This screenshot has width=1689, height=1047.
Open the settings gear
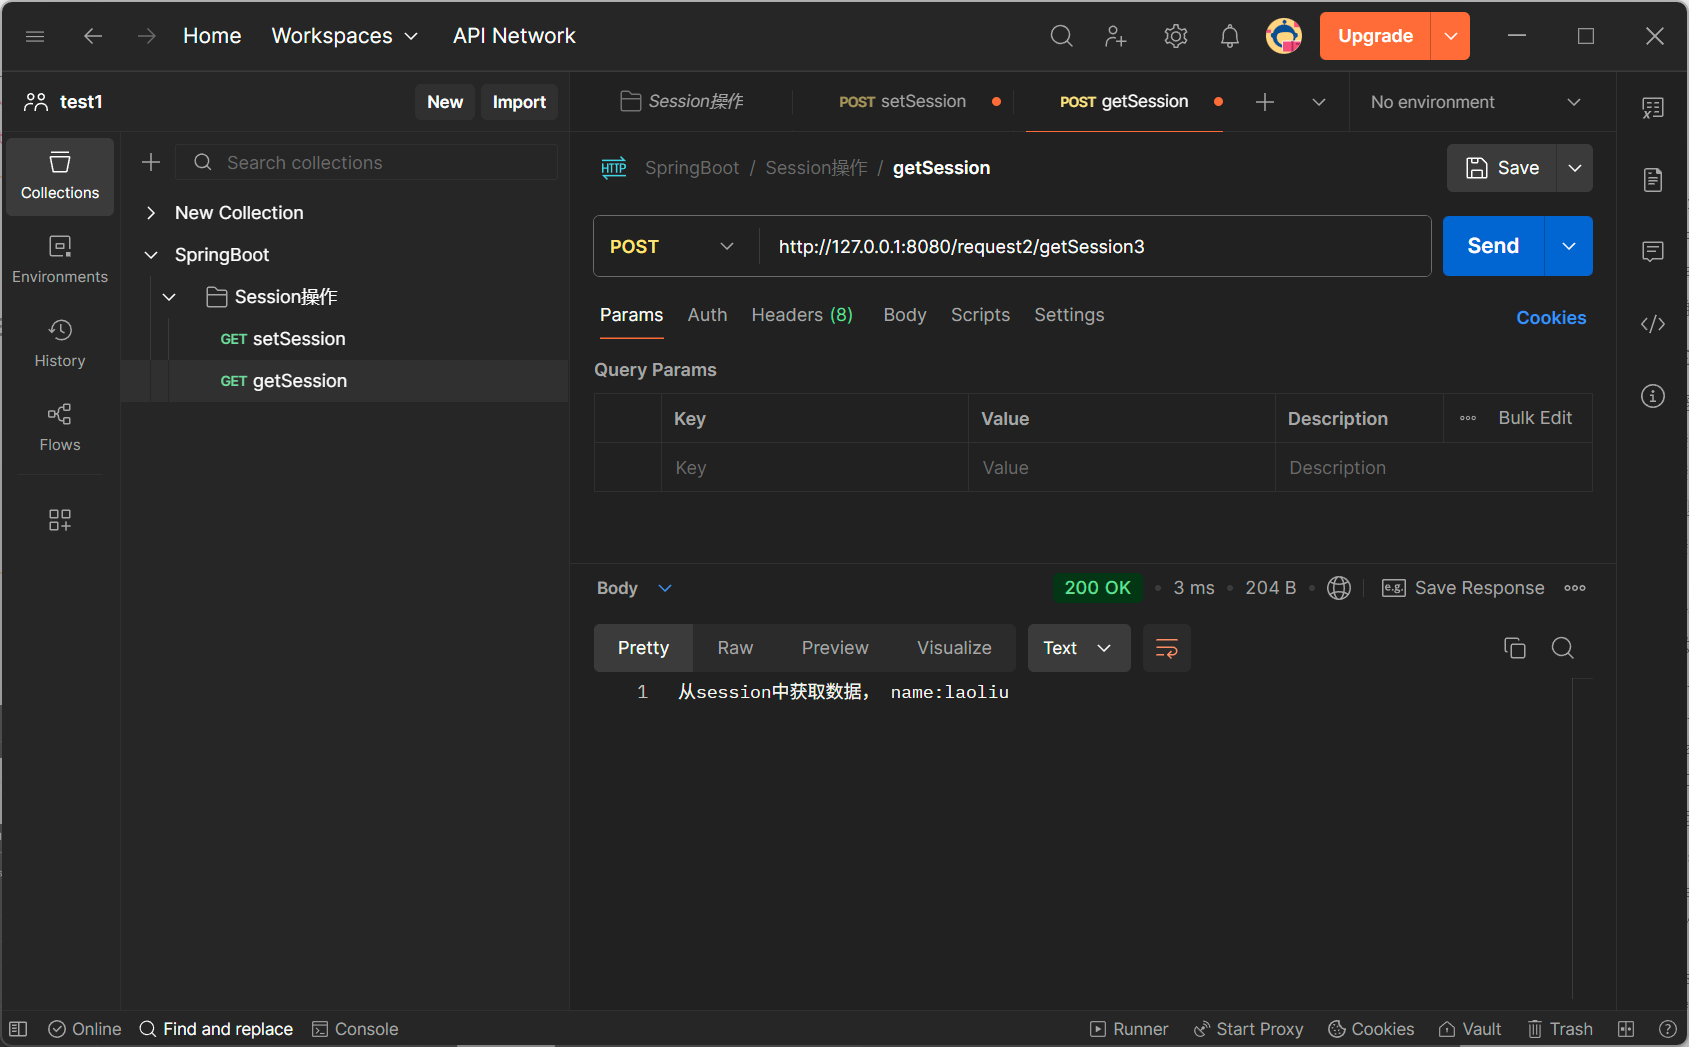[1175, 36]
